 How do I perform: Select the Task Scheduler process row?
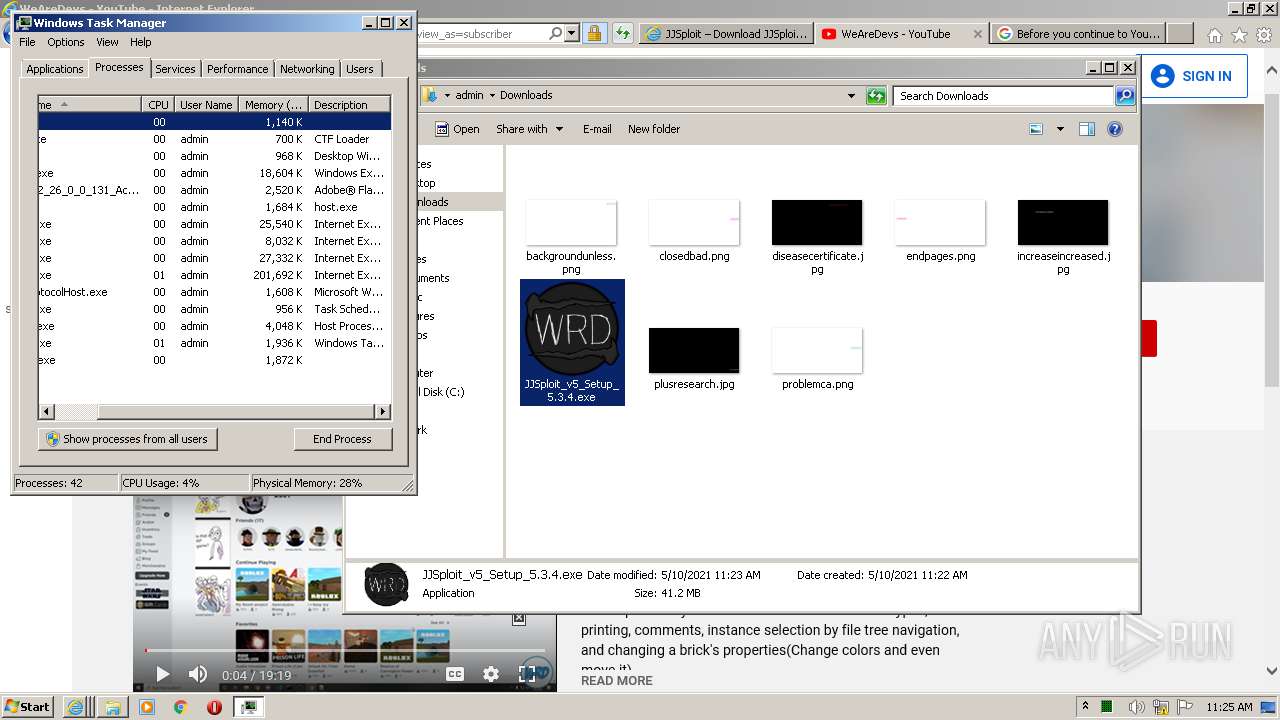[x=214, y=309]
